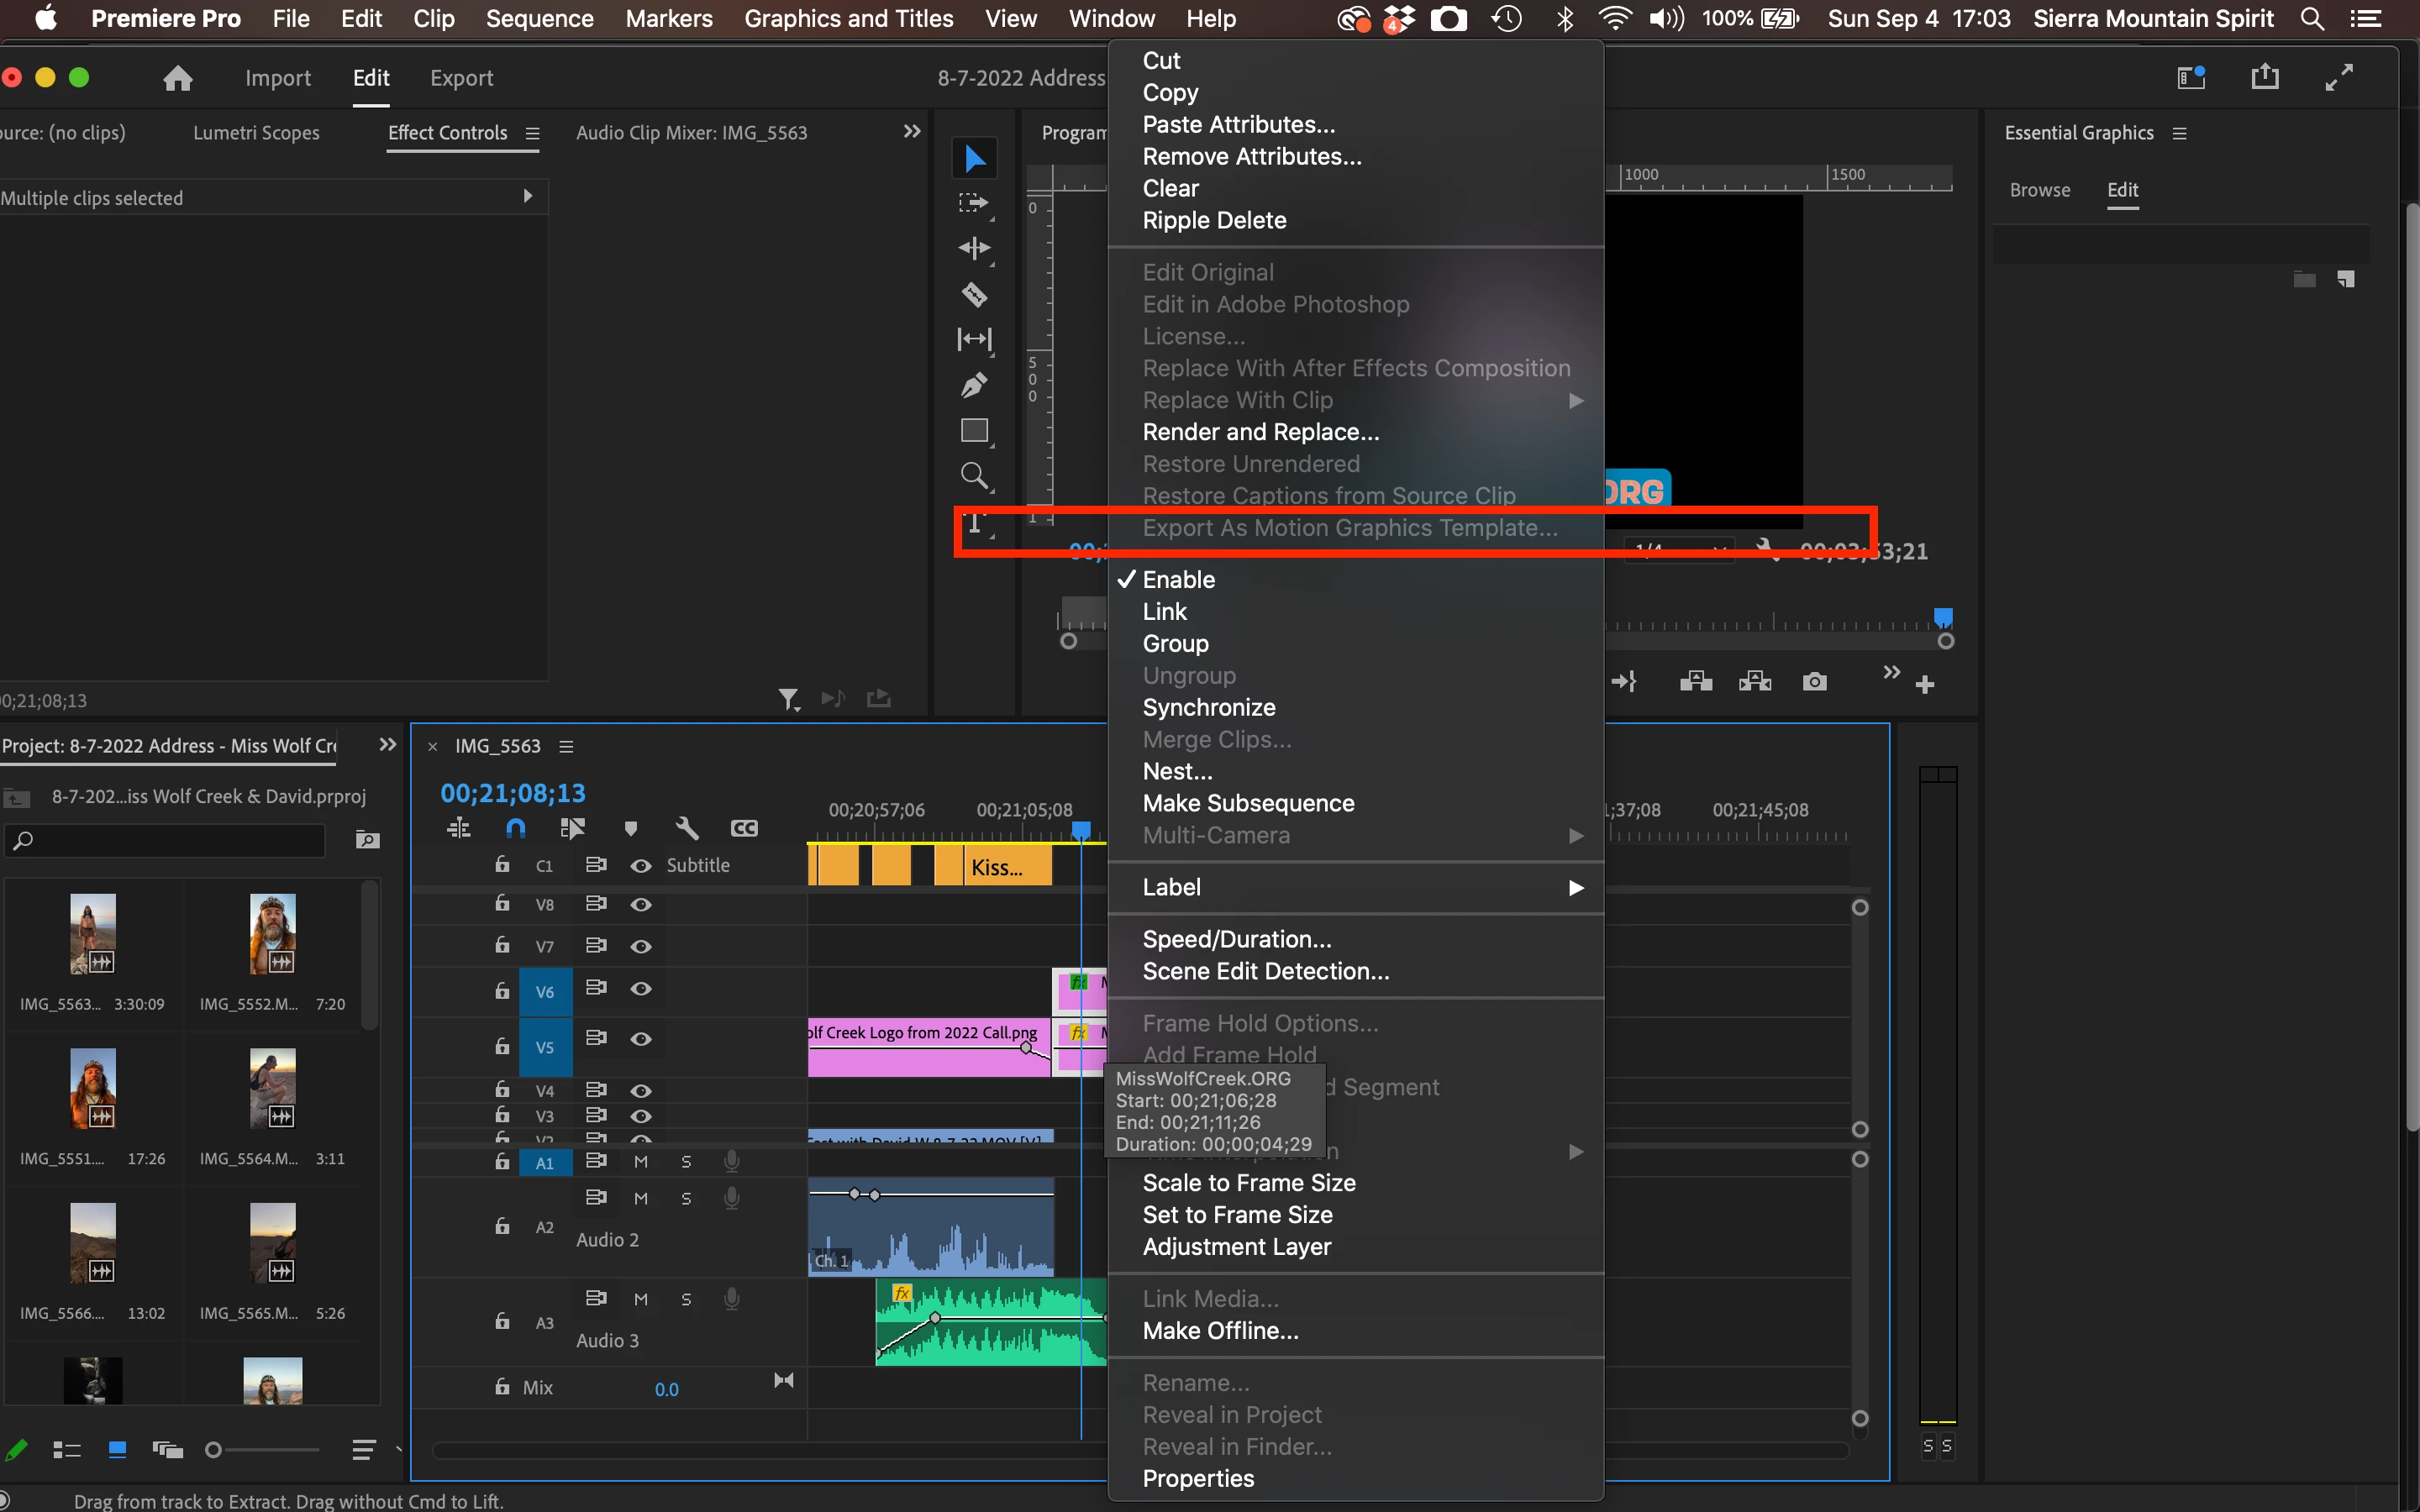
Task: Select the Pen tool
Action: click(x=974, y=385)
